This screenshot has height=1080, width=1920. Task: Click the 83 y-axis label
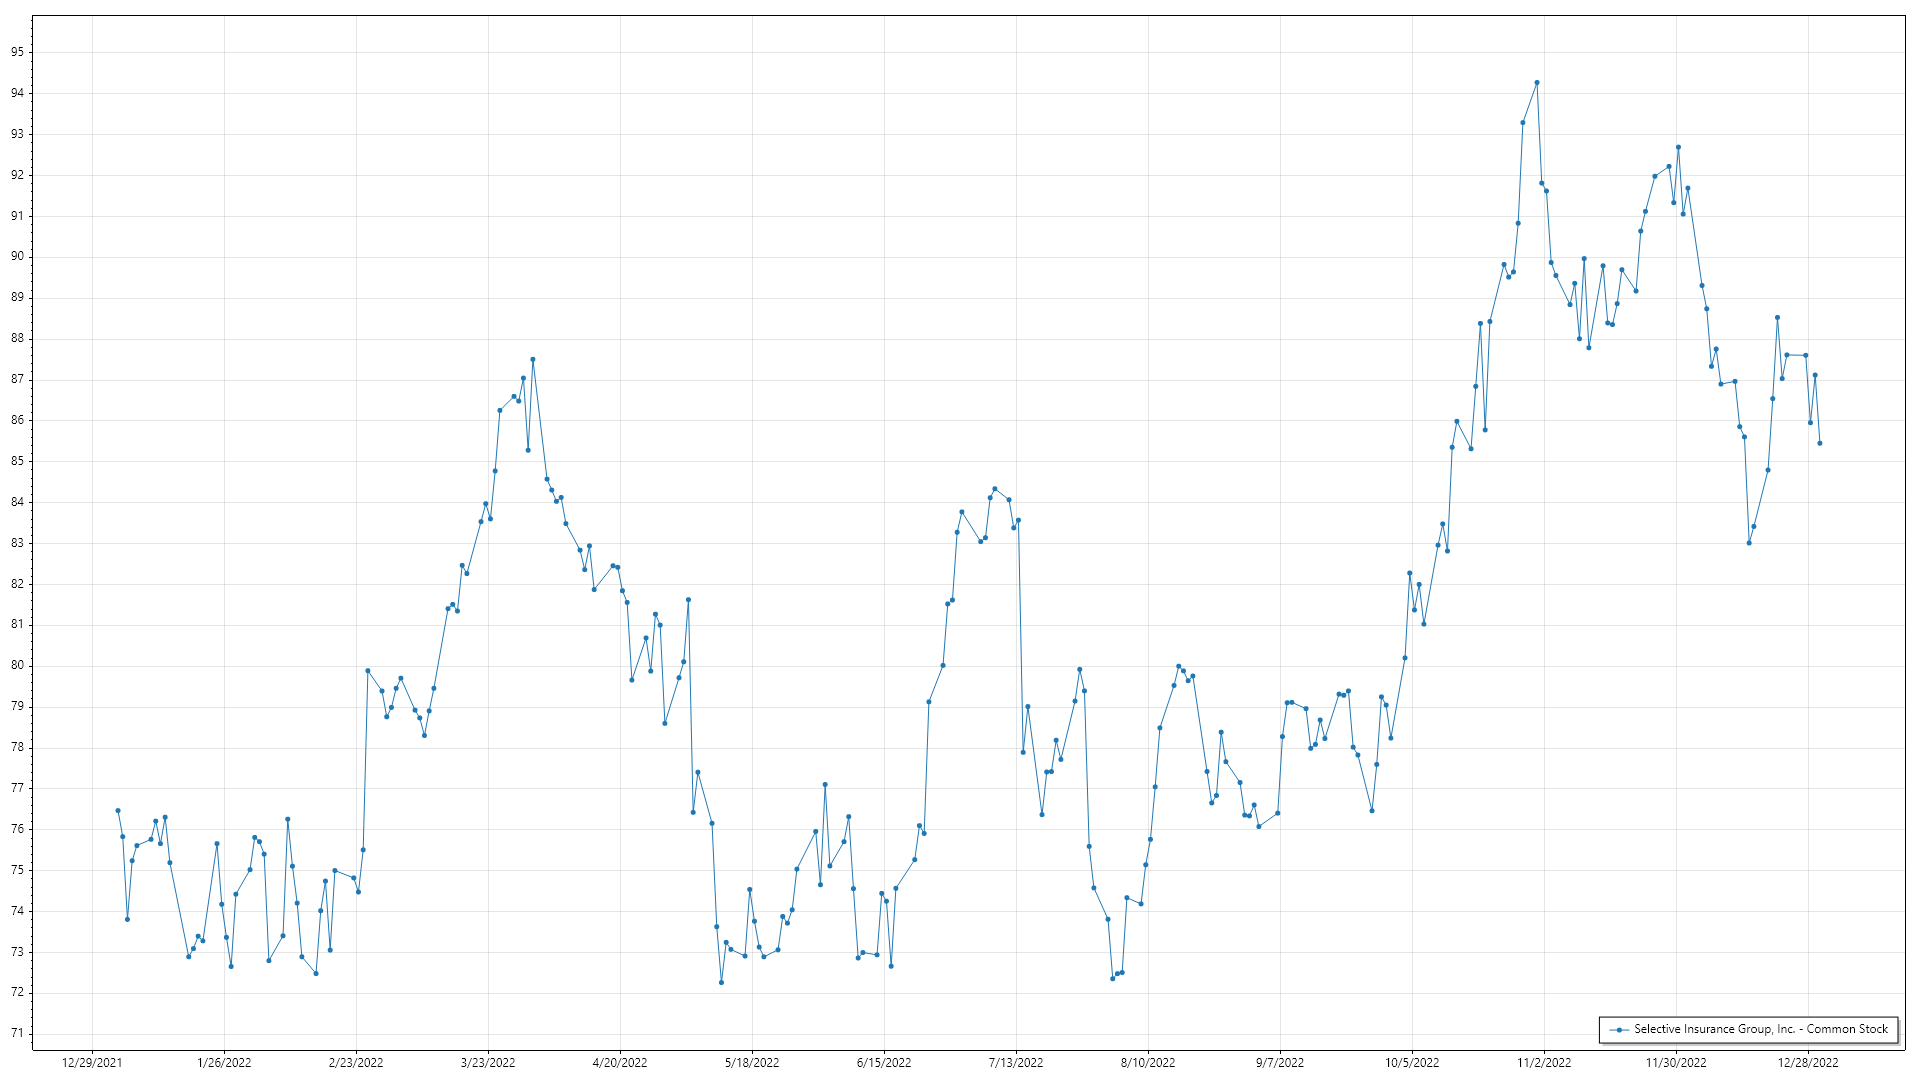[x=18, y=543]
